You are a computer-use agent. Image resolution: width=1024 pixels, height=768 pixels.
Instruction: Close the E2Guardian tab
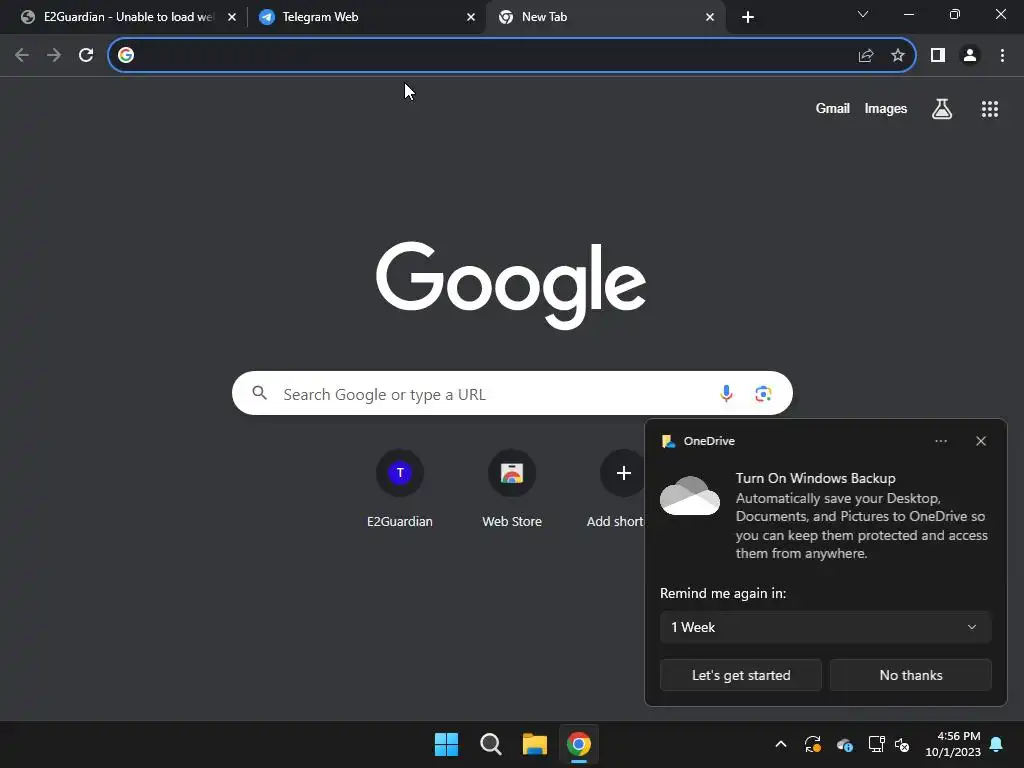click(232, 17)
